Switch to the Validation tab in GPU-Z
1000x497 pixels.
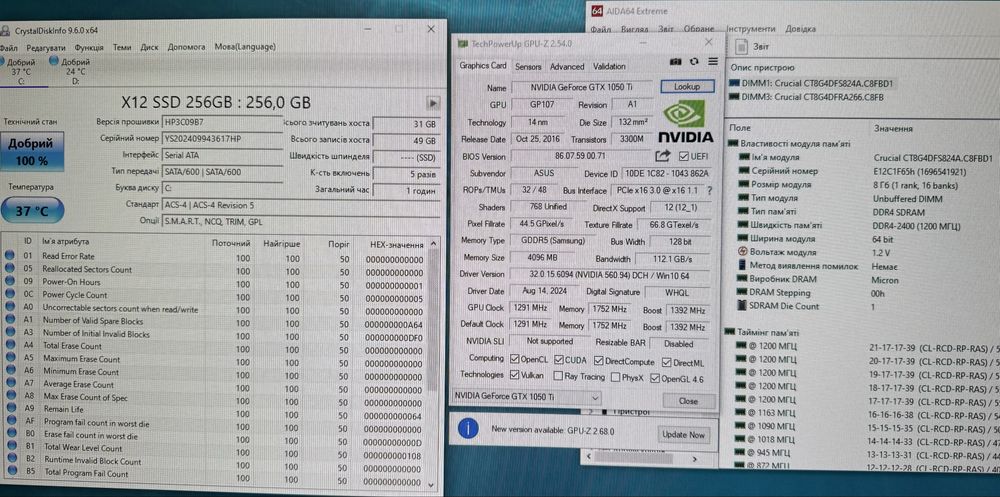[x=609, y=66]
